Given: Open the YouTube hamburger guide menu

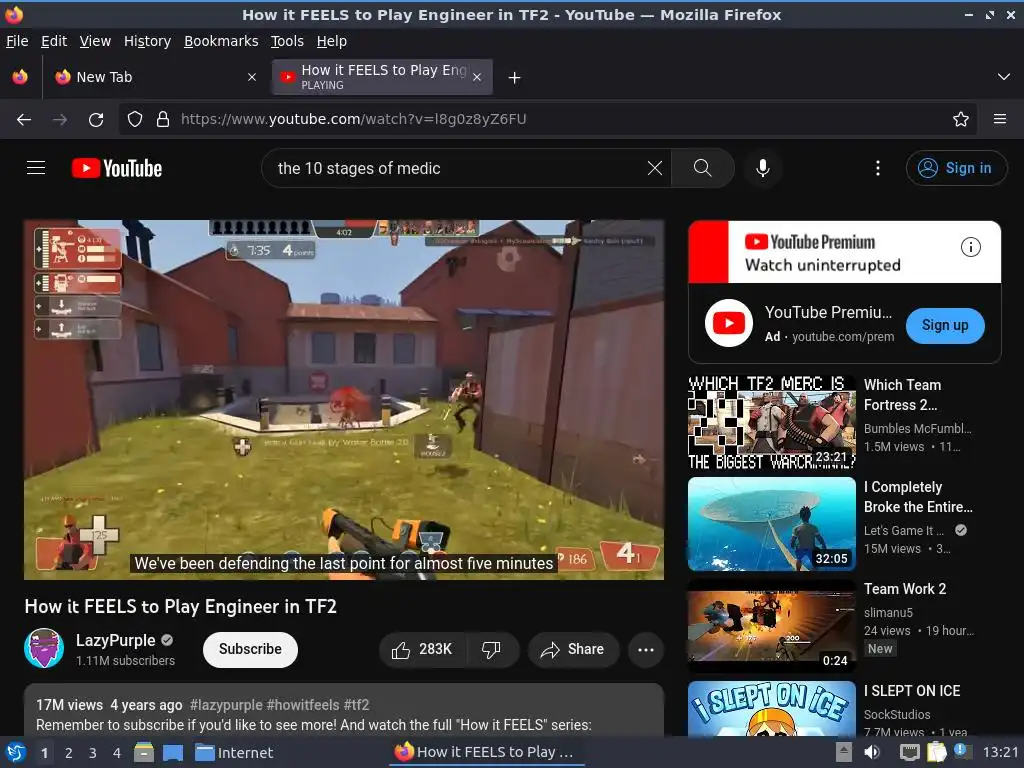Looking at the screenshot, I should [x=36, y=168].
